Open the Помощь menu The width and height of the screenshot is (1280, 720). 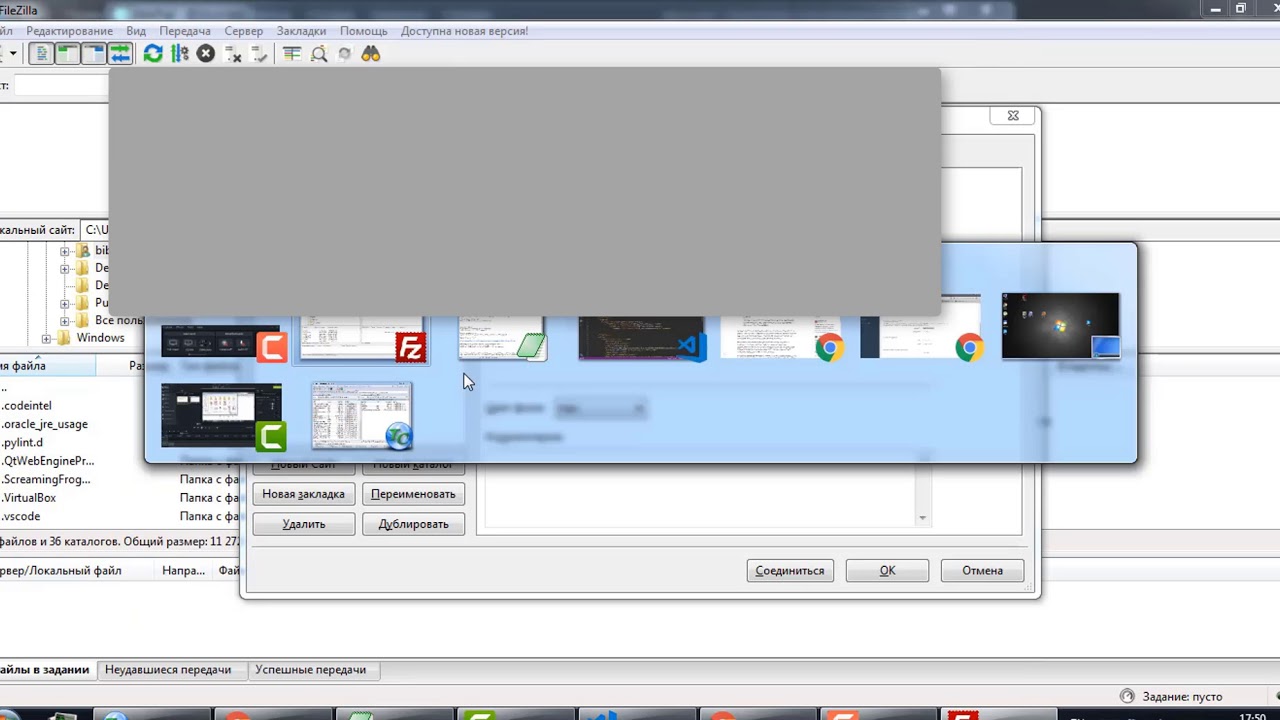pos(364,31)
